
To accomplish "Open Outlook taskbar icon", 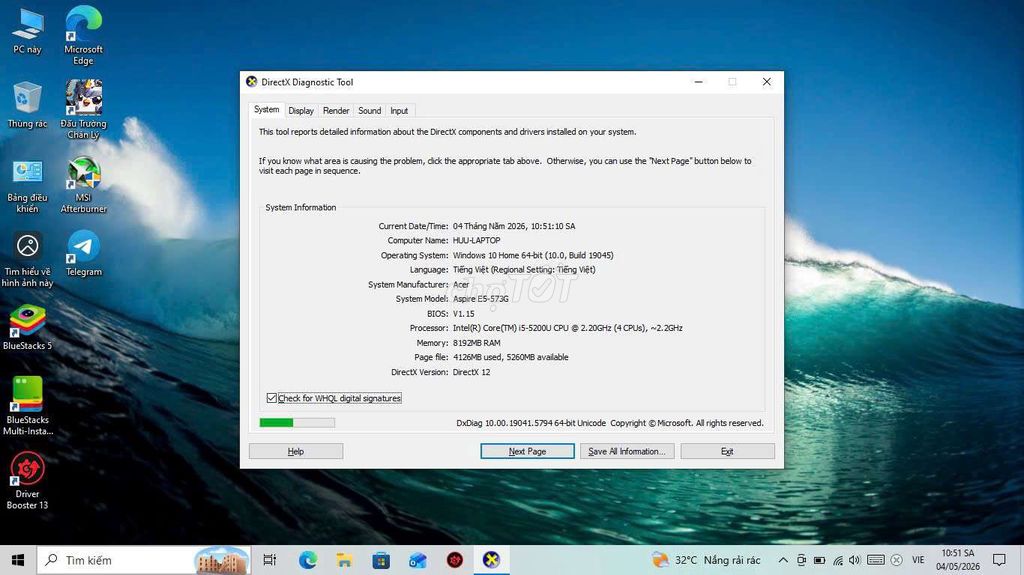I will (x=417, y=560).
